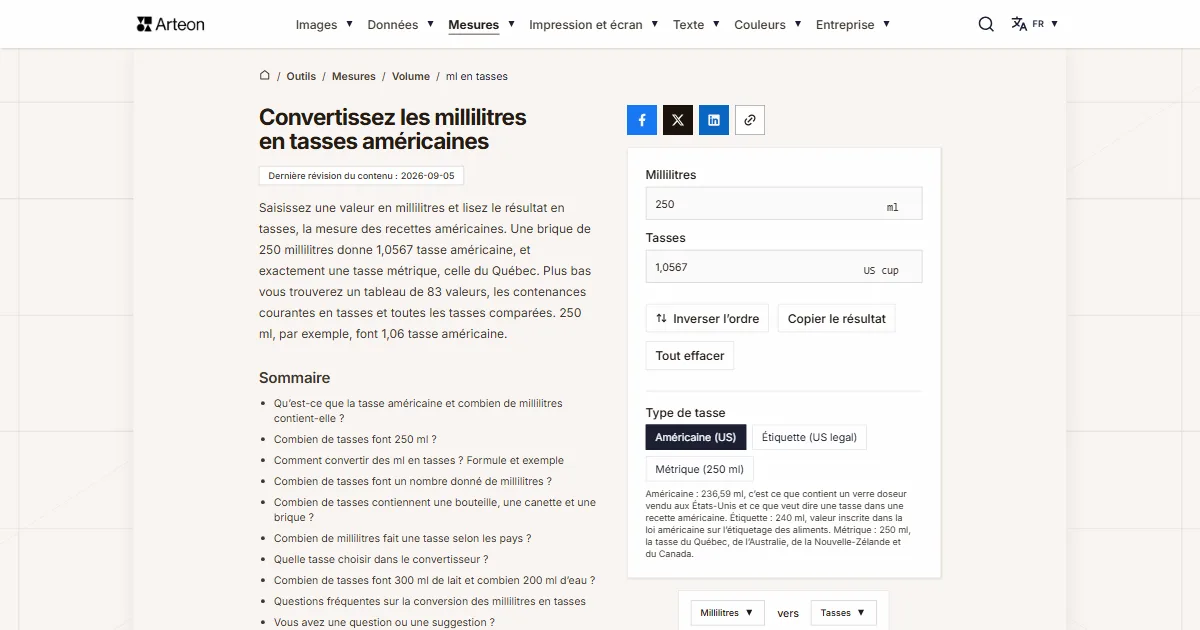Open the Millilitres source unit dropdown
Viewport: 1200px width, 630px height.
pyautogui.click(x=727, y=613)
